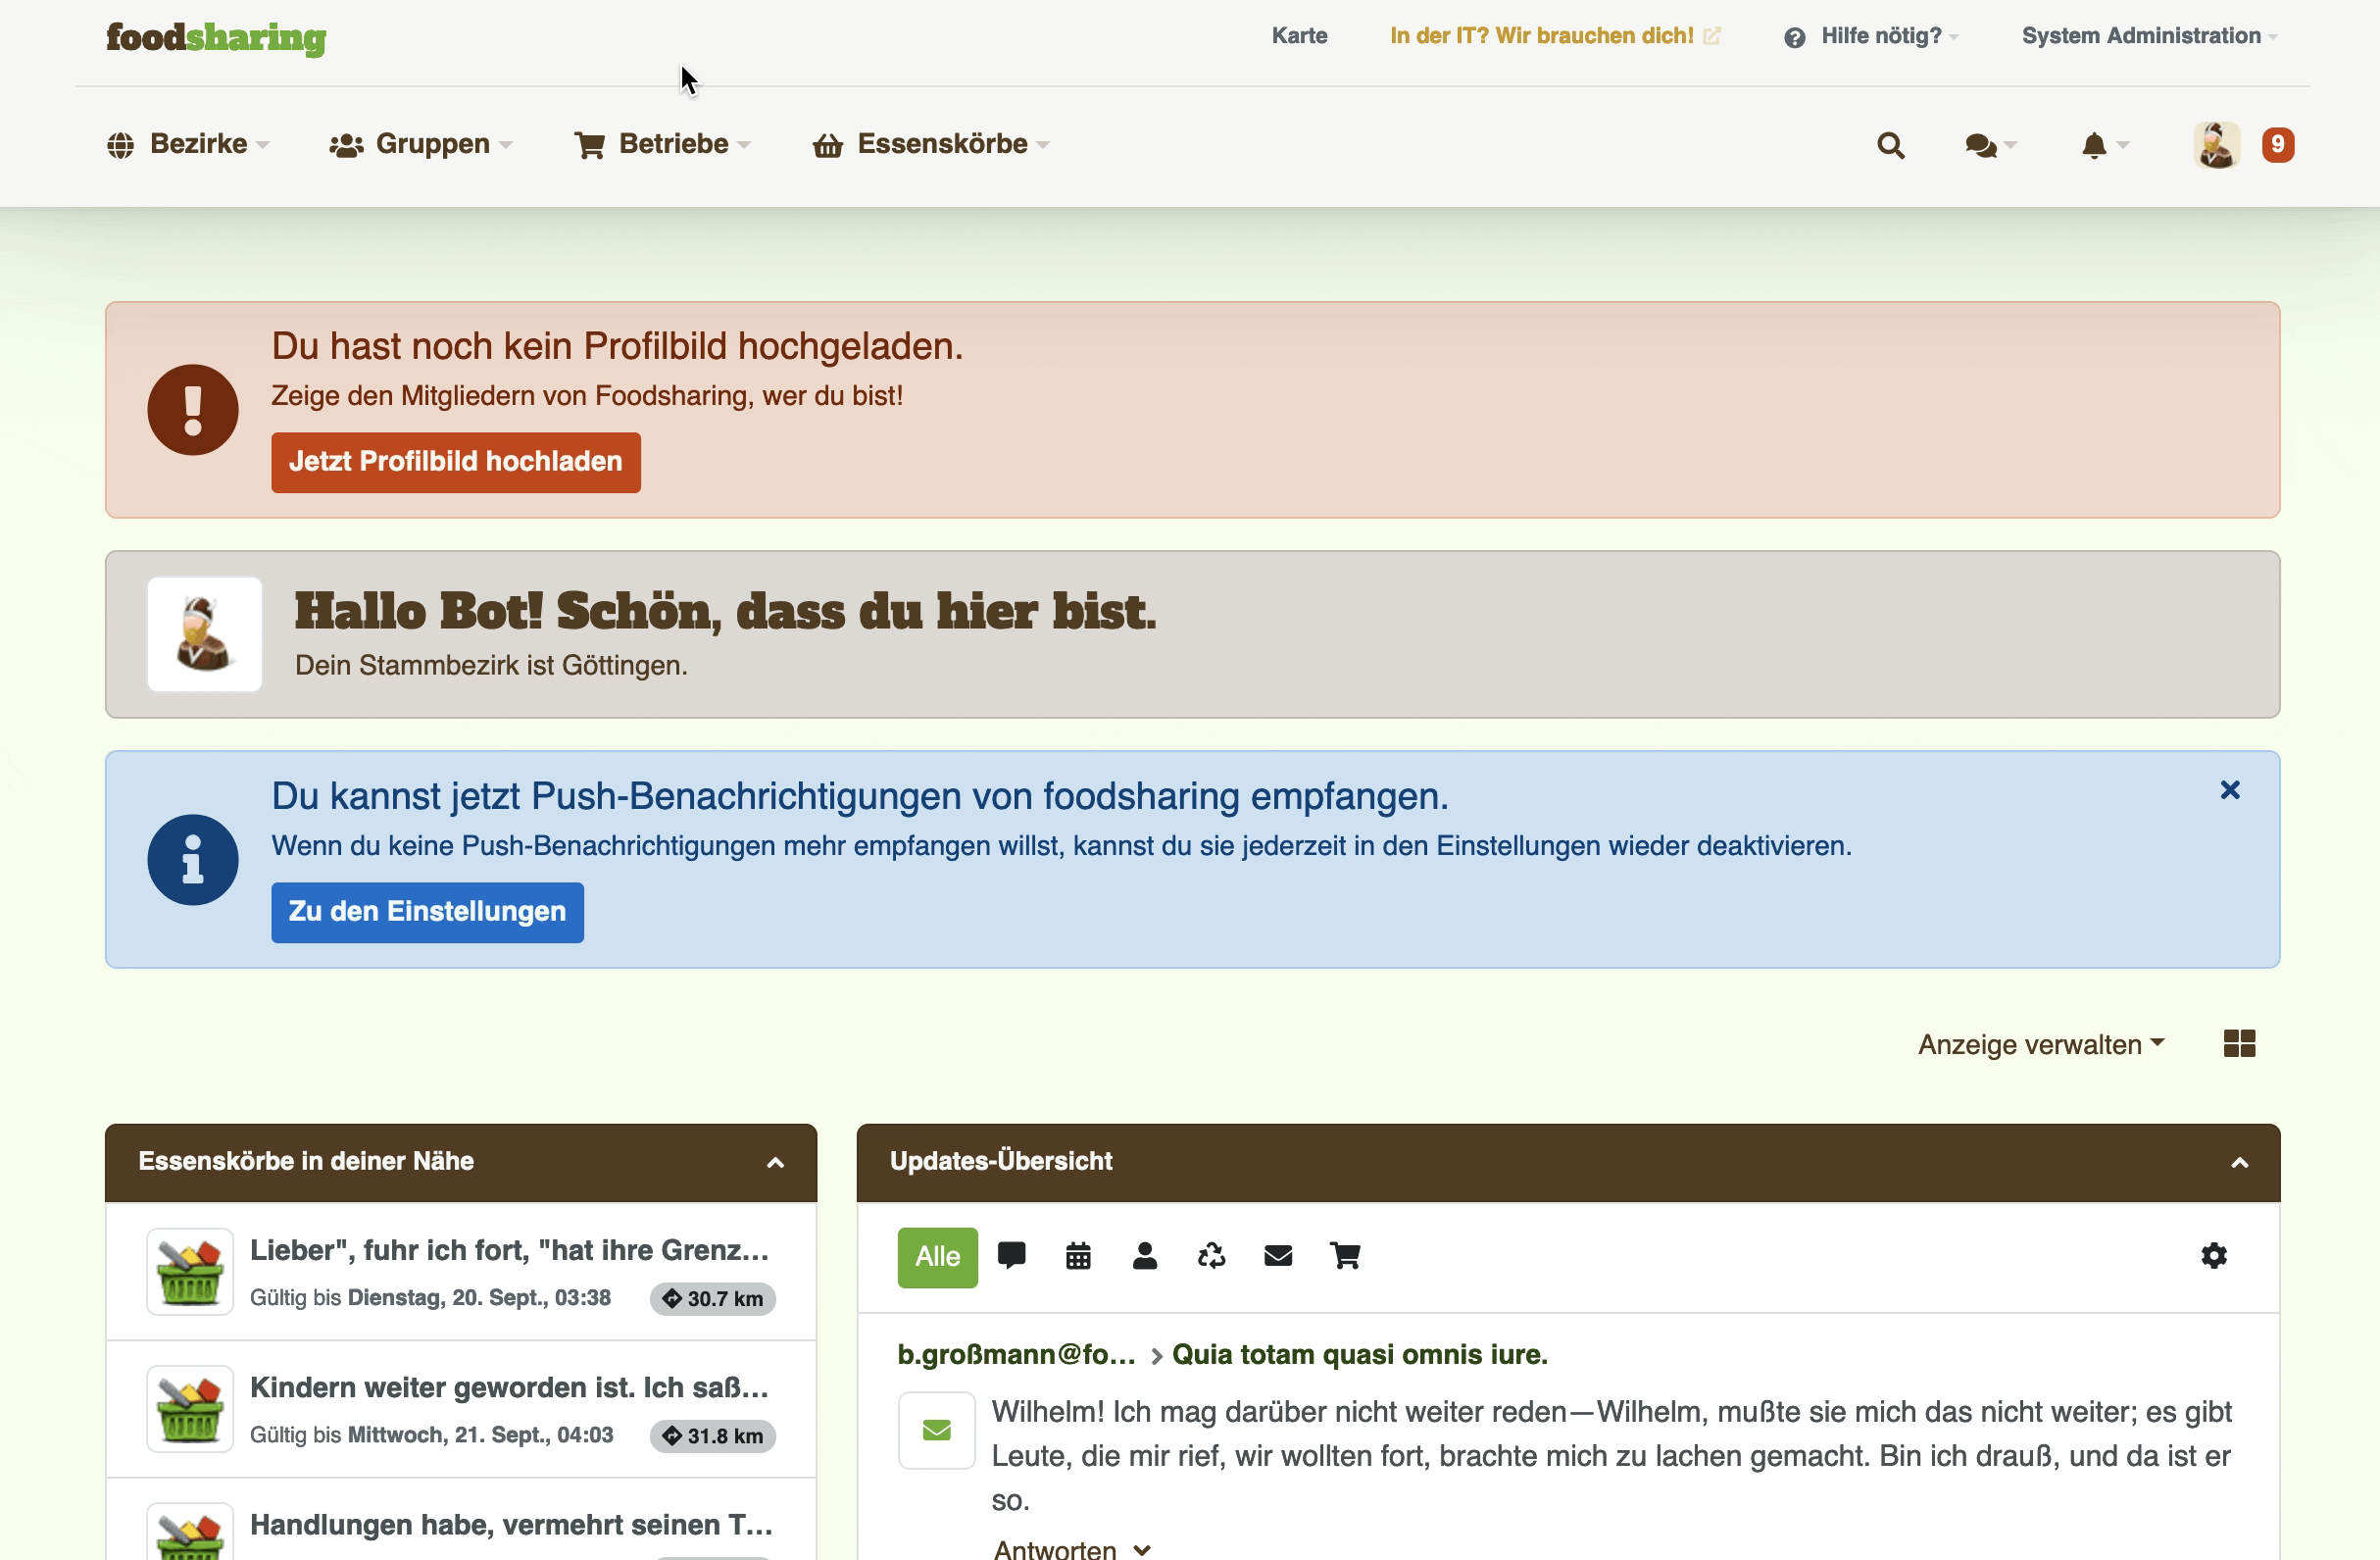Screen dimensions: 2380x1560
Task: Filter updates by envelope mailbox icon
Action: (x=1278, y=1256)
